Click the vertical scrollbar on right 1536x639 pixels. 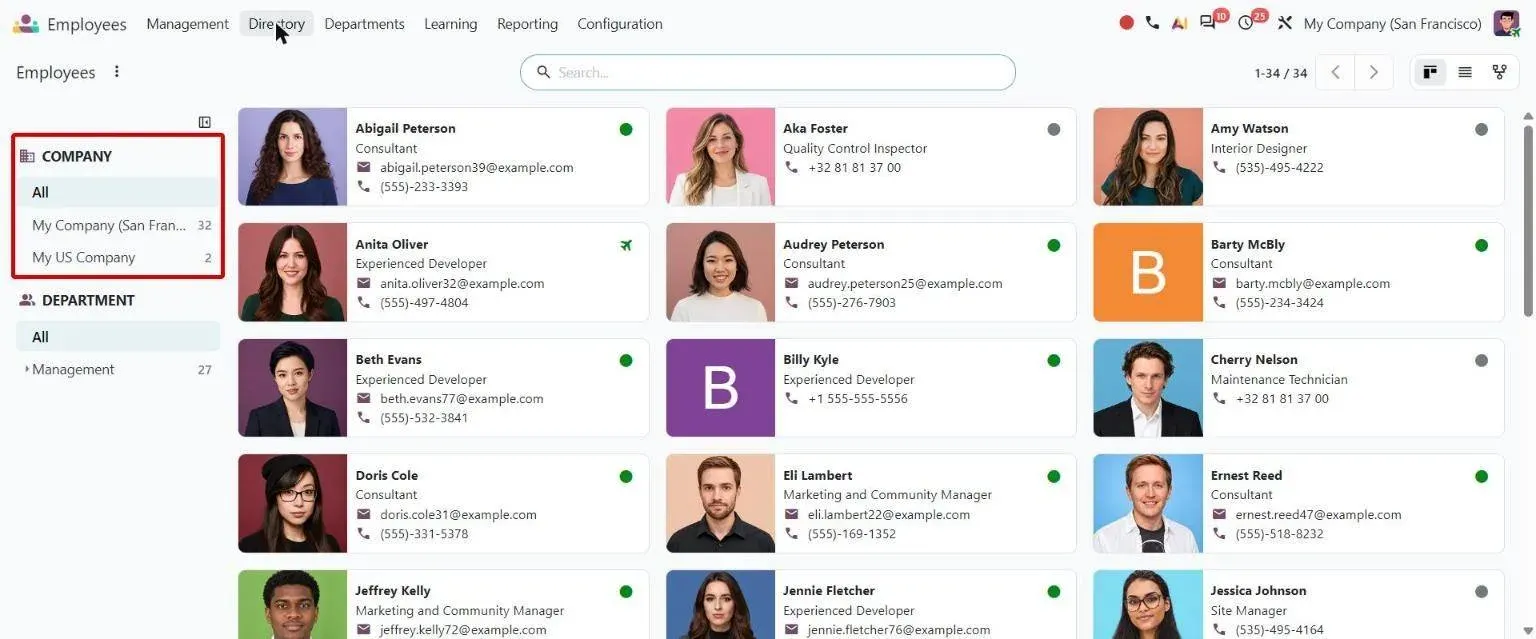tap(1528, 220)
